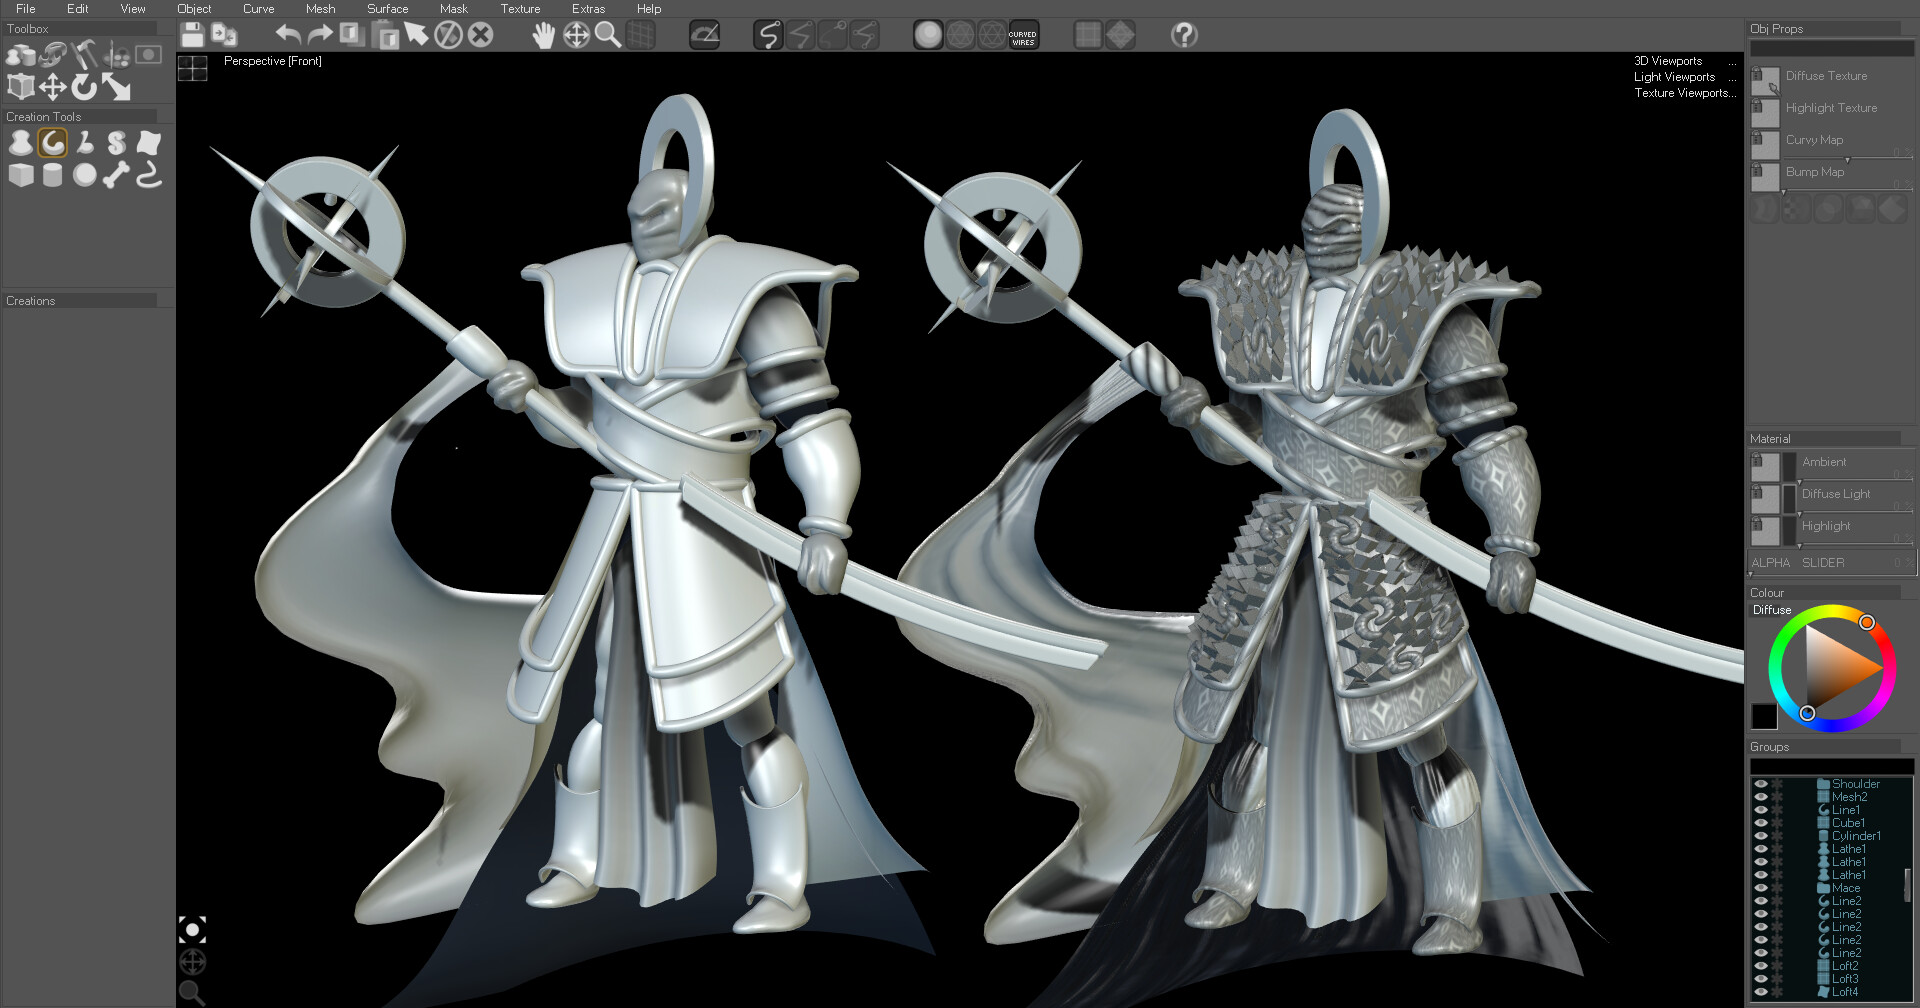Pick the Bone creation tool
The width and height of the screenshot is (1920, 1008).
point(116,175)
